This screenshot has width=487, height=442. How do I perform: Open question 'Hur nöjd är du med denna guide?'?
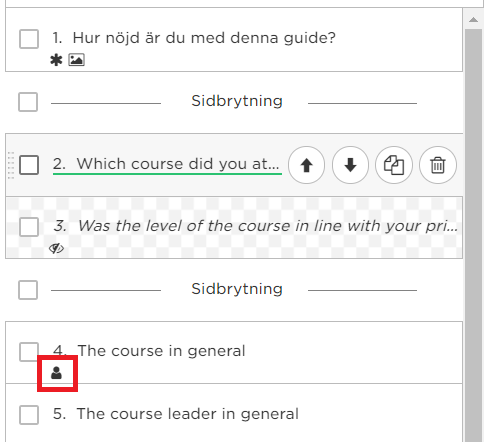(x=194, y=38)
